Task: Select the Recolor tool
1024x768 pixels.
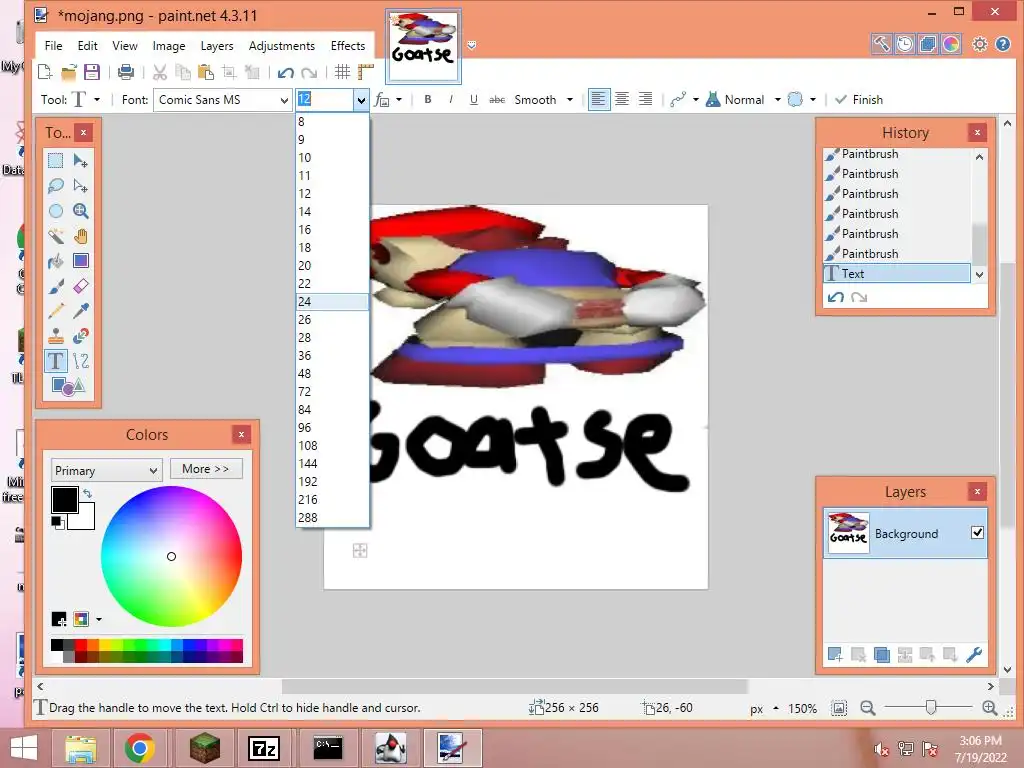Action: click(x=81, y=336)
